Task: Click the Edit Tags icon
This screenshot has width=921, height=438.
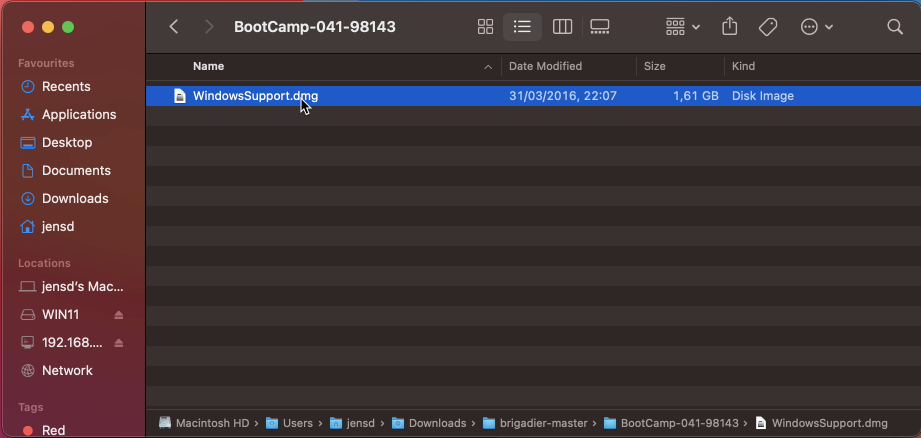Action: [768, 26]
